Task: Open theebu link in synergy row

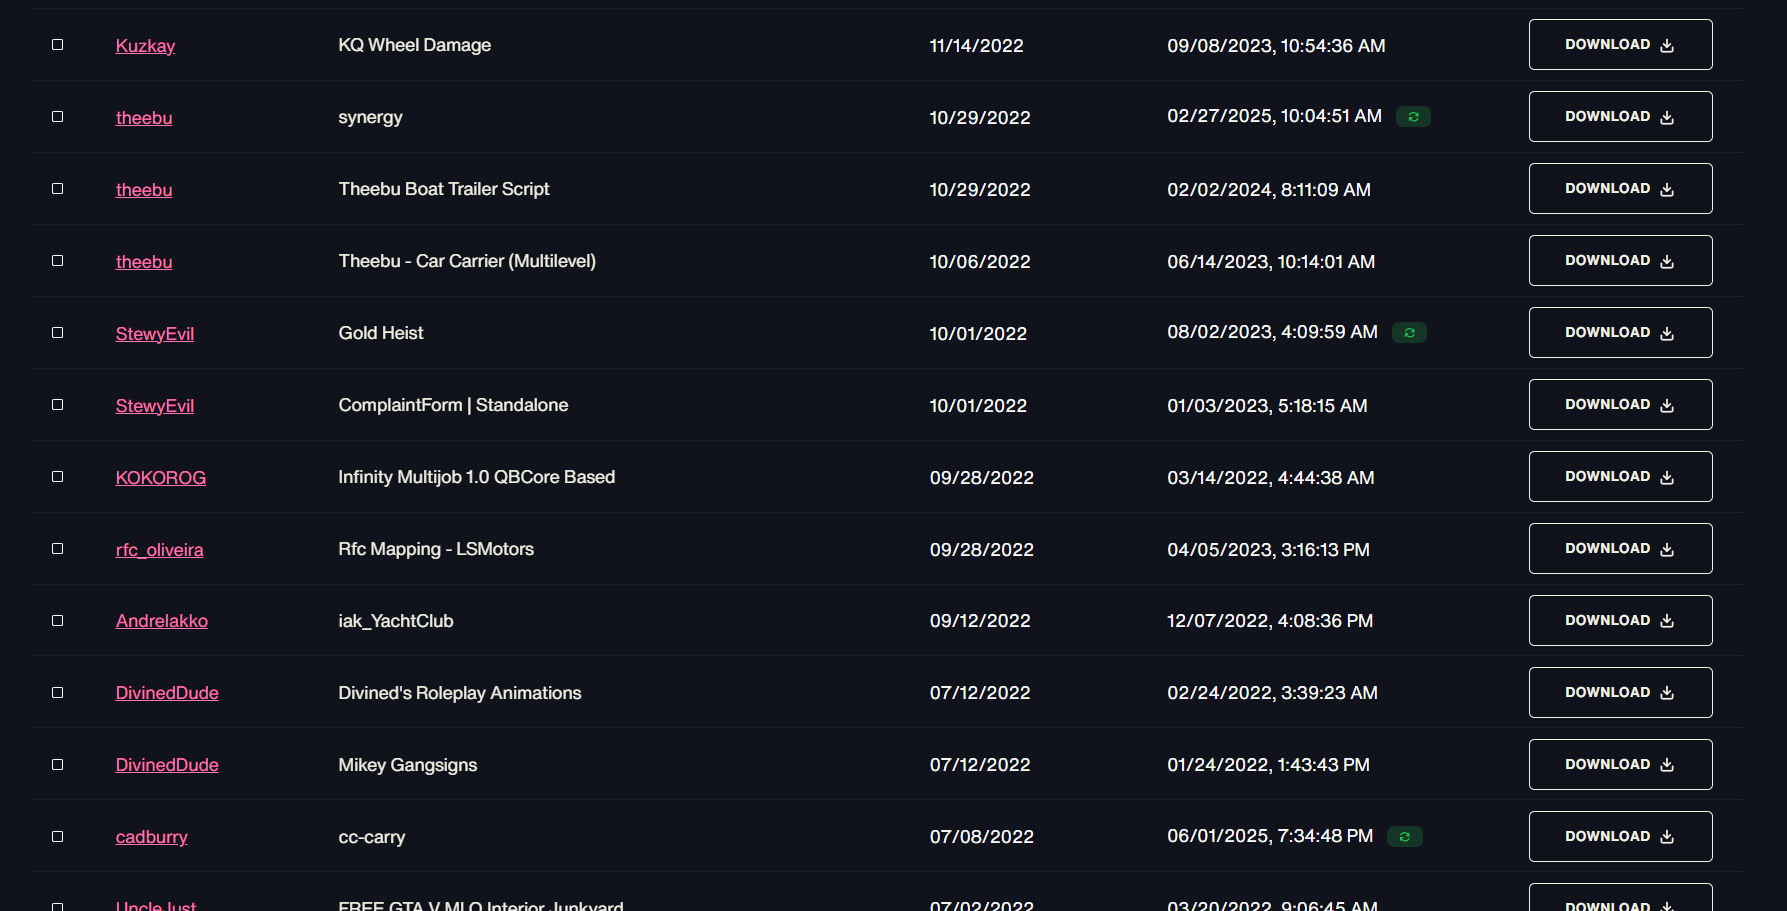Action: click(x=144, y=118)
